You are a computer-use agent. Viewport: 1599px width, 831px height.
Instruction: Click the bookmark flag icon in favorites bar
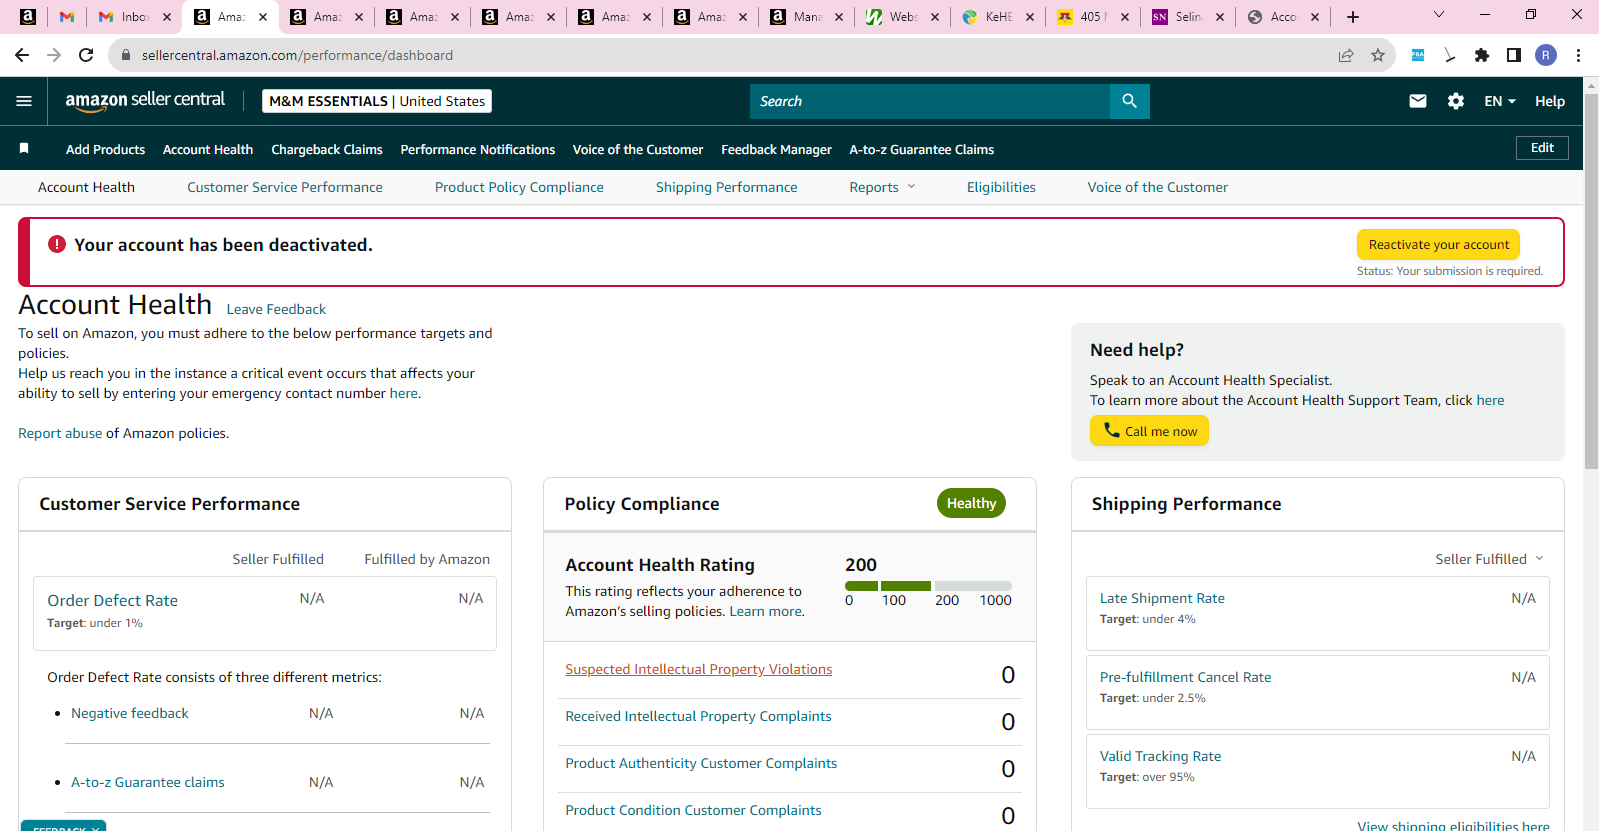[x=24, y=148]
